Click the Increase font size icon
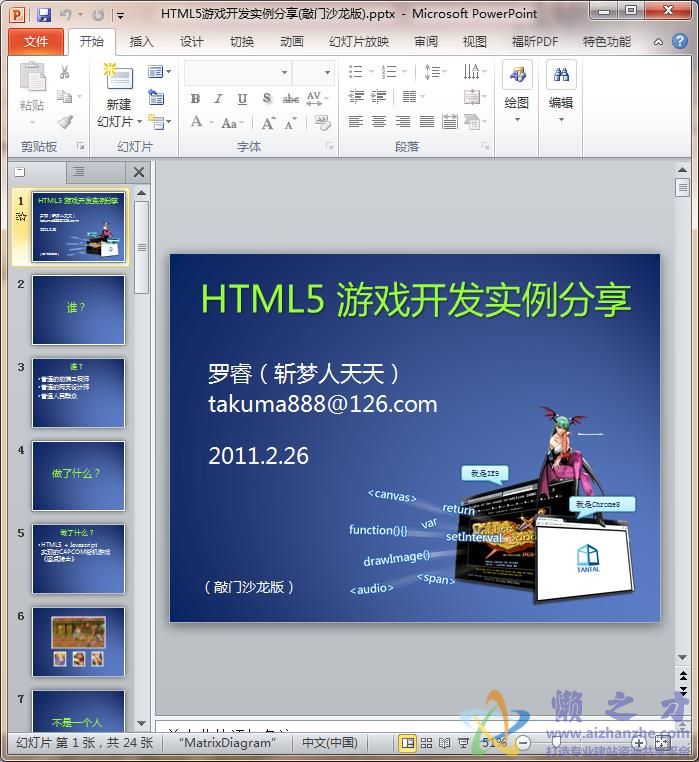The image size is (699, 762). click(268, 123)
